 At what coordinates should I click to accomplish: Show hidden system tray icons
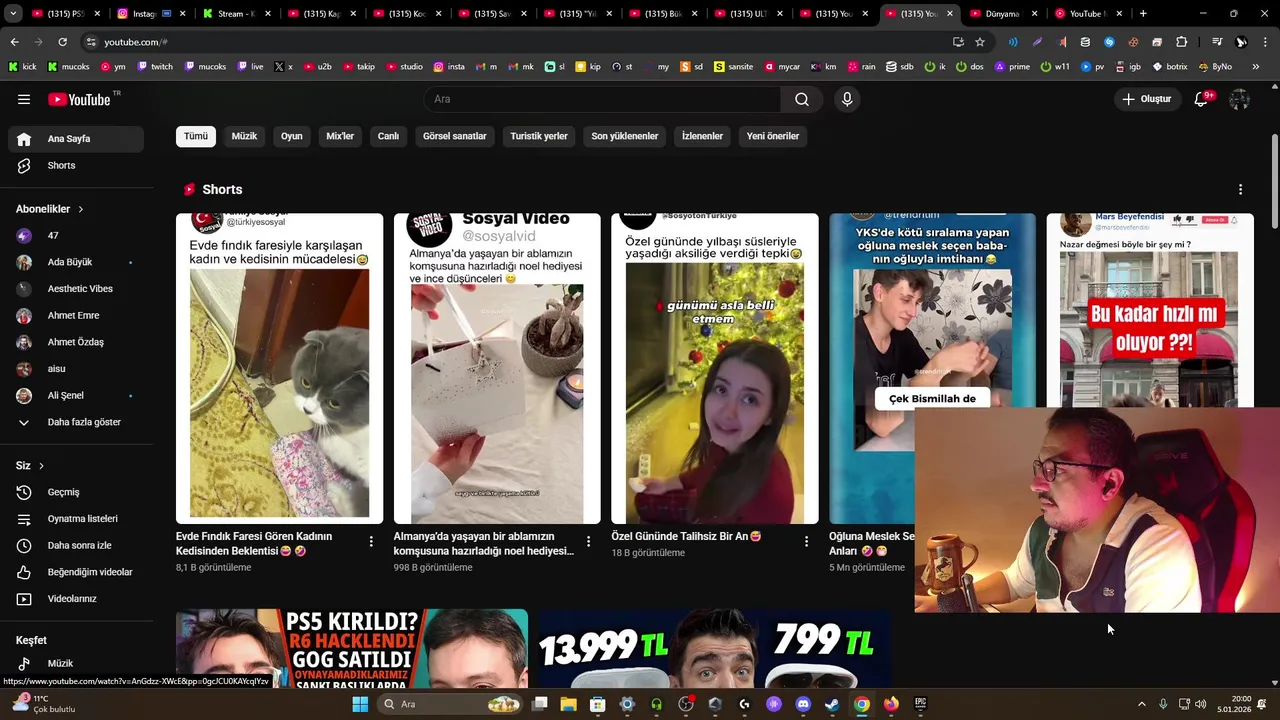1142,704
